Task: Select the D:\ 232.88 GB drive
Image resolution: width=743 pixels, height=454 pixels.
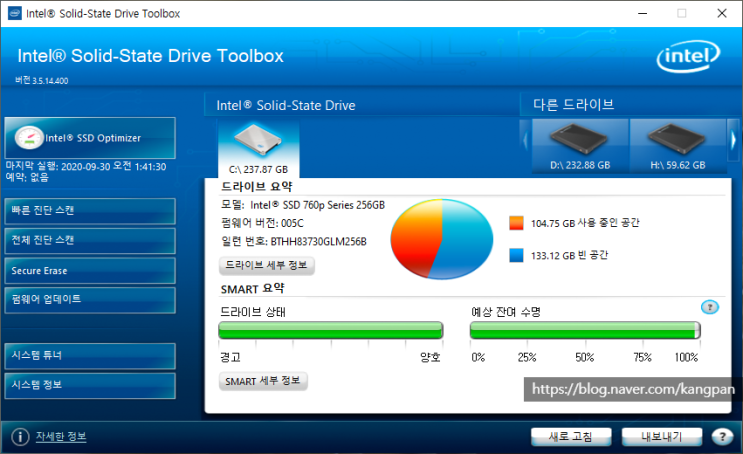Action: 580,145
